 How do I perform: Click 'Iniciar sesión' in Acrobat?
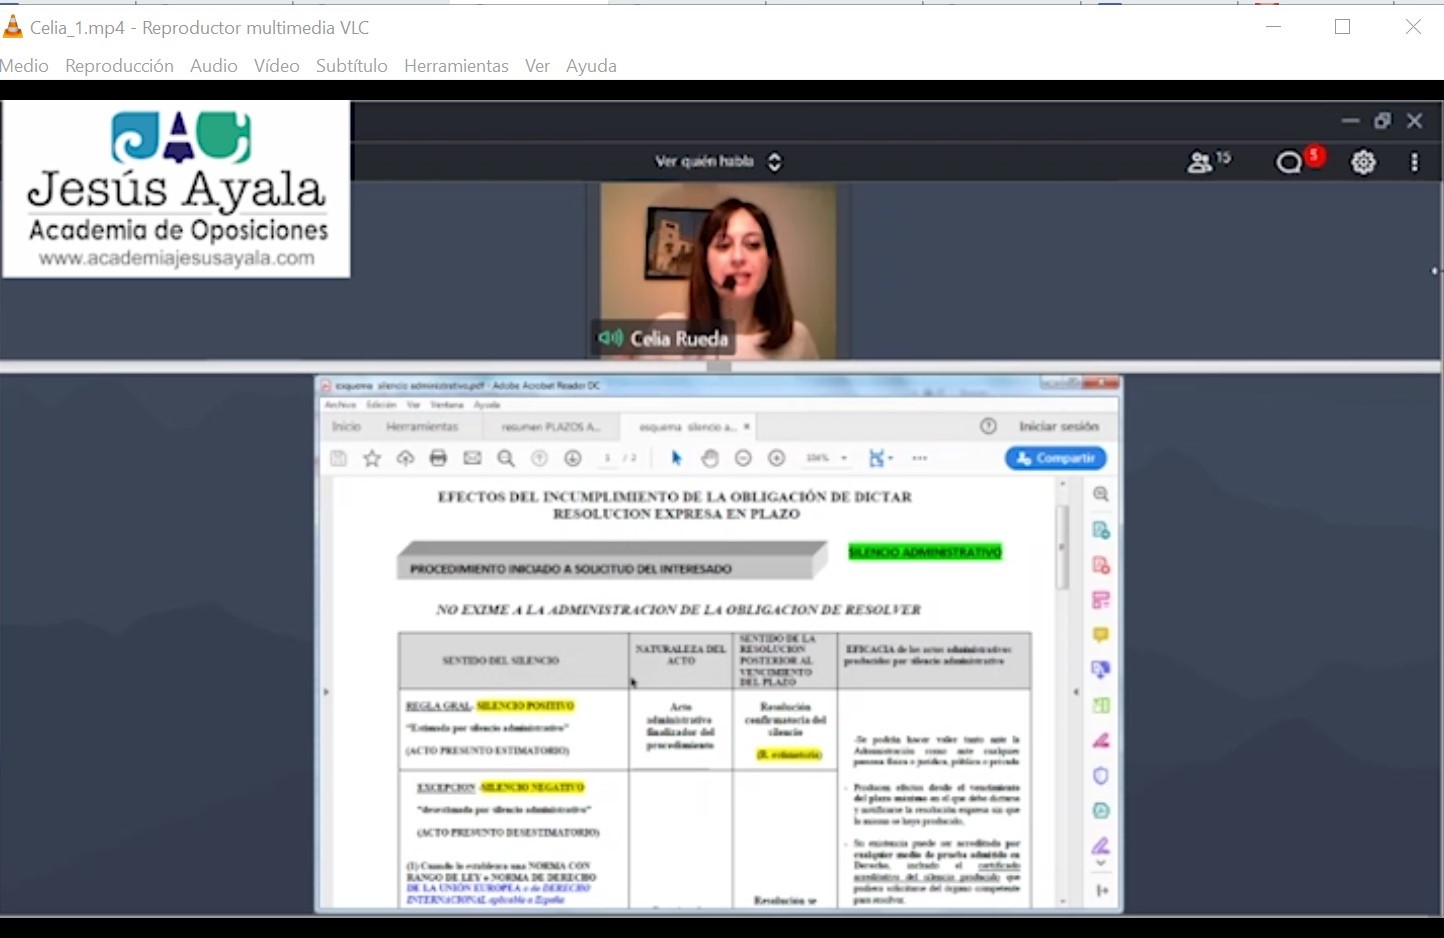coord(1058,427)
